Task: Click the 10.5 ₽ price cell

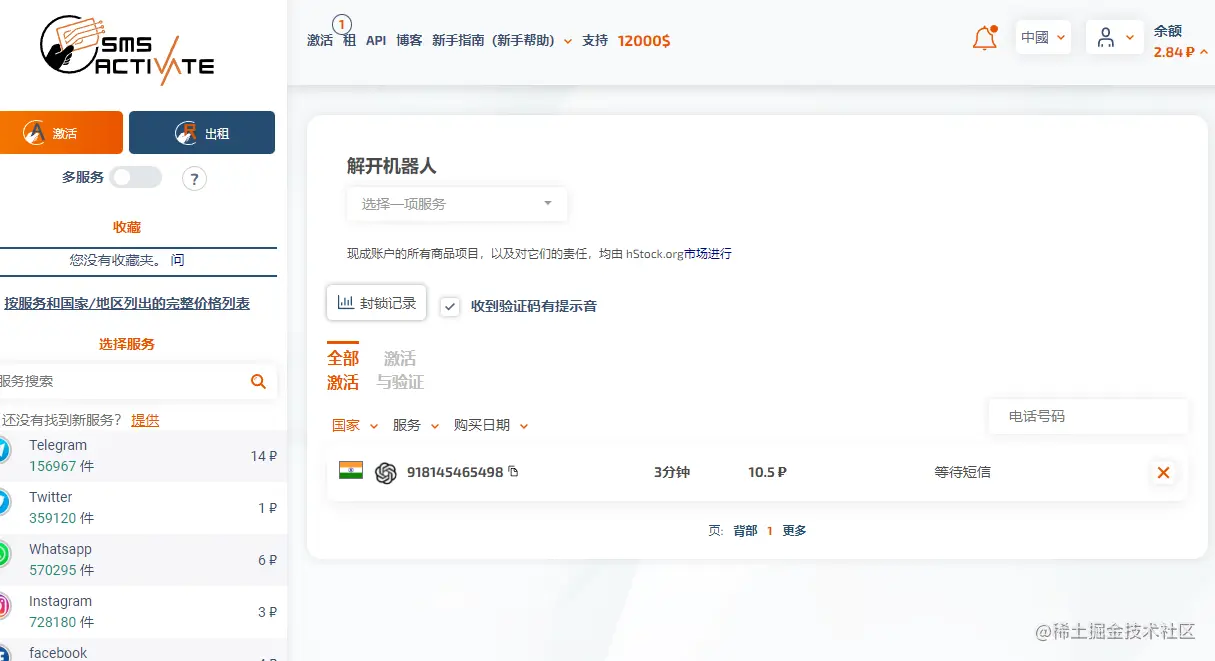Action: (x=767, y=472)
